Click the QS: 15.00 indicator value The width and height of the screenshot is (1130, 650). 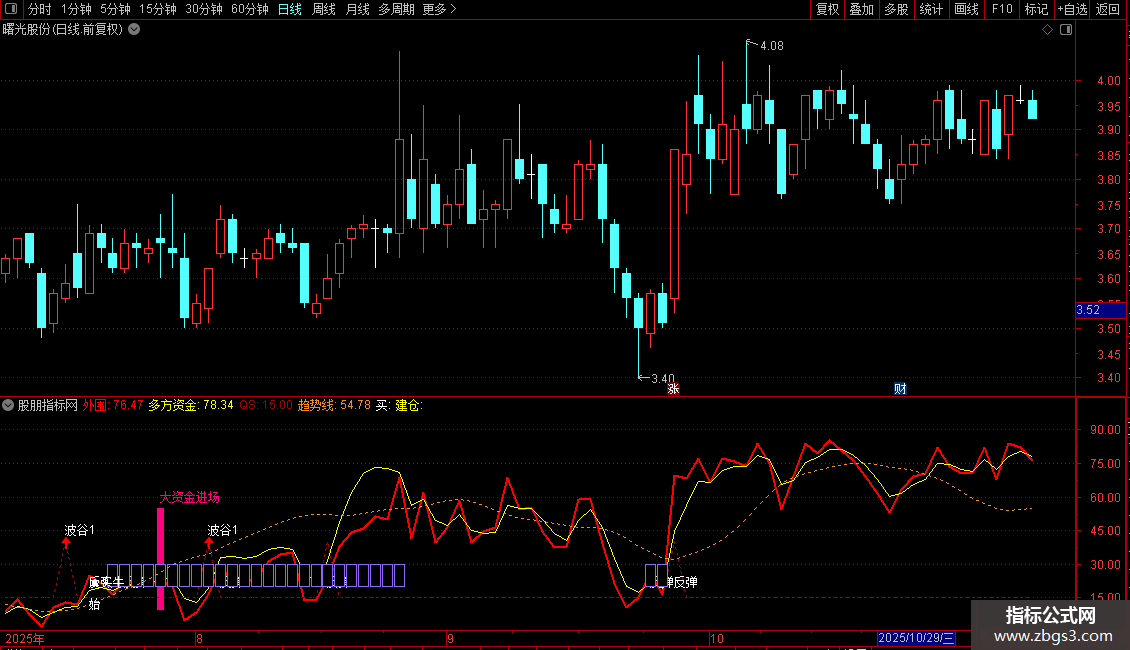click(x=266, y=405)
